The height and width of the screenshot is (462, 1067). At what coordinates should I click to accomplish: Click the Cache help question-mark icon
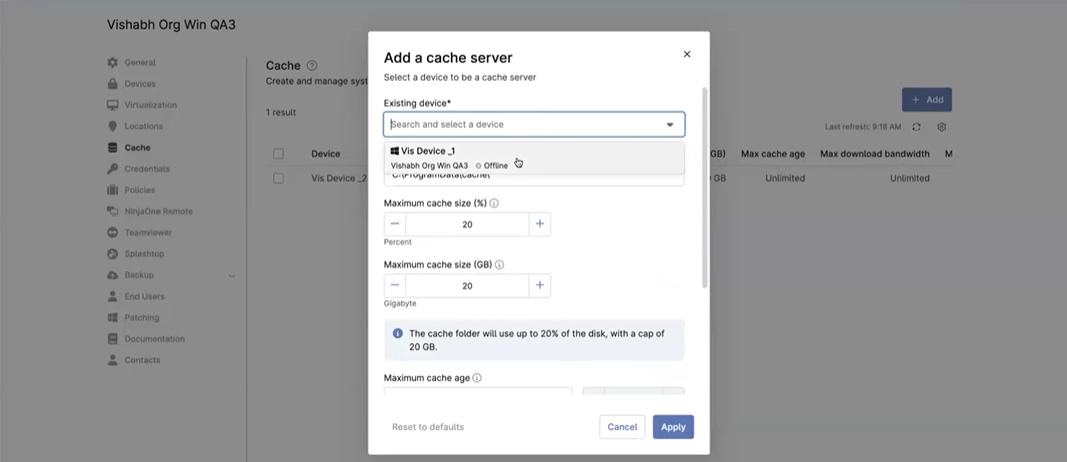pyautogui.click(x=312, y=66)
